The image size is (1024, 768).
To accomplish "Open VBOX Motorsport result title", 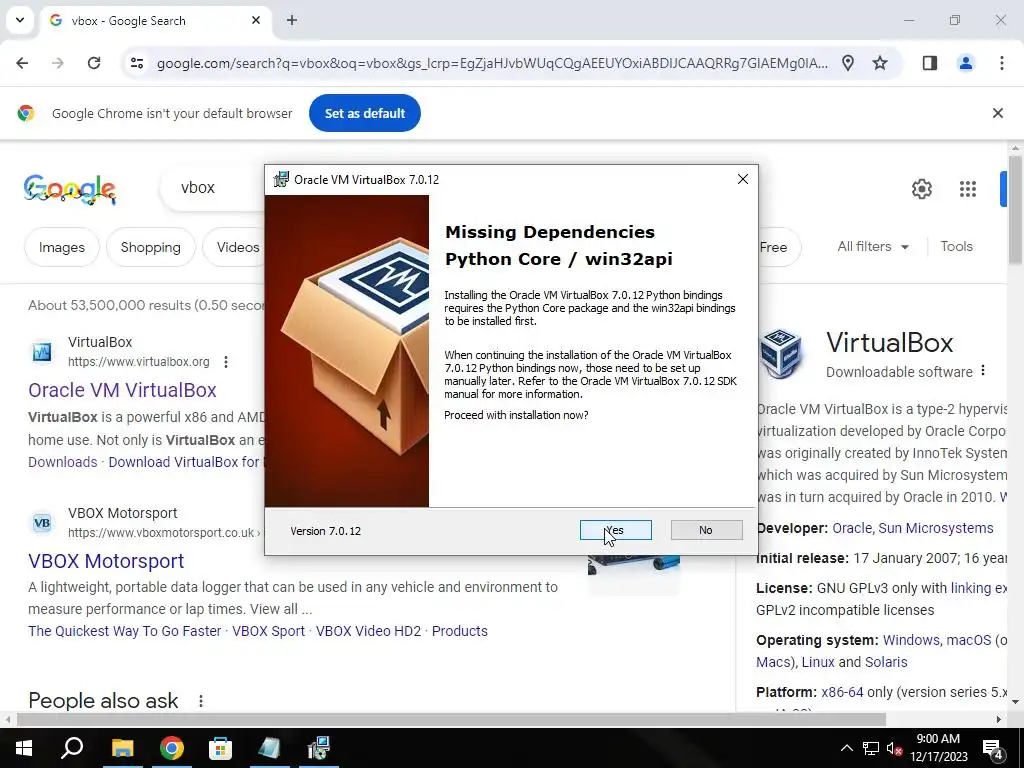I will click(106, 561).
